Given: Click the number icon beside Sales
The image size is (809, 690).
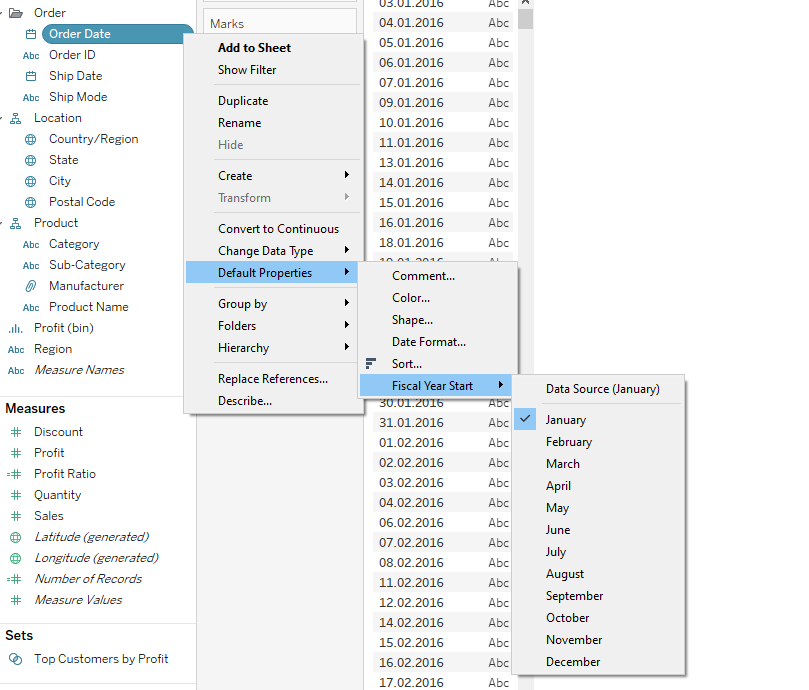Looking at the screenshot, I should [15, 516].
